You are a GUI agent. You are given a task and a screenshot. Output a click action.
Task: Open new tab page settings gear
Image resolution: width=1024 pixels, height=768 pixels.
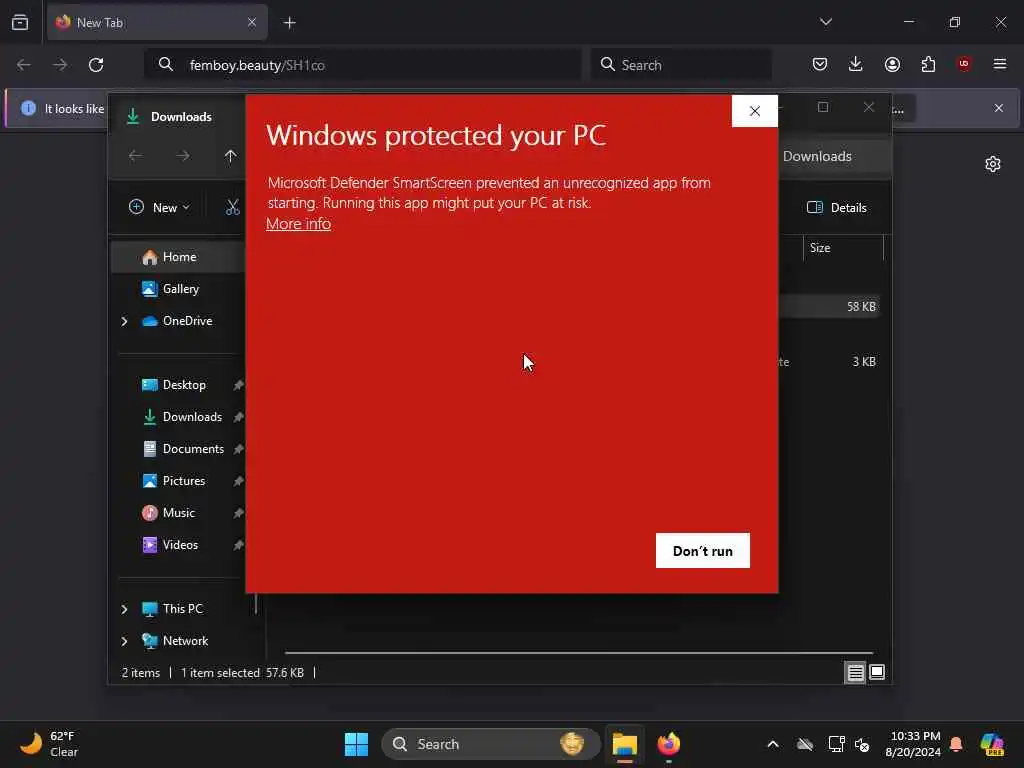point(993,164)
